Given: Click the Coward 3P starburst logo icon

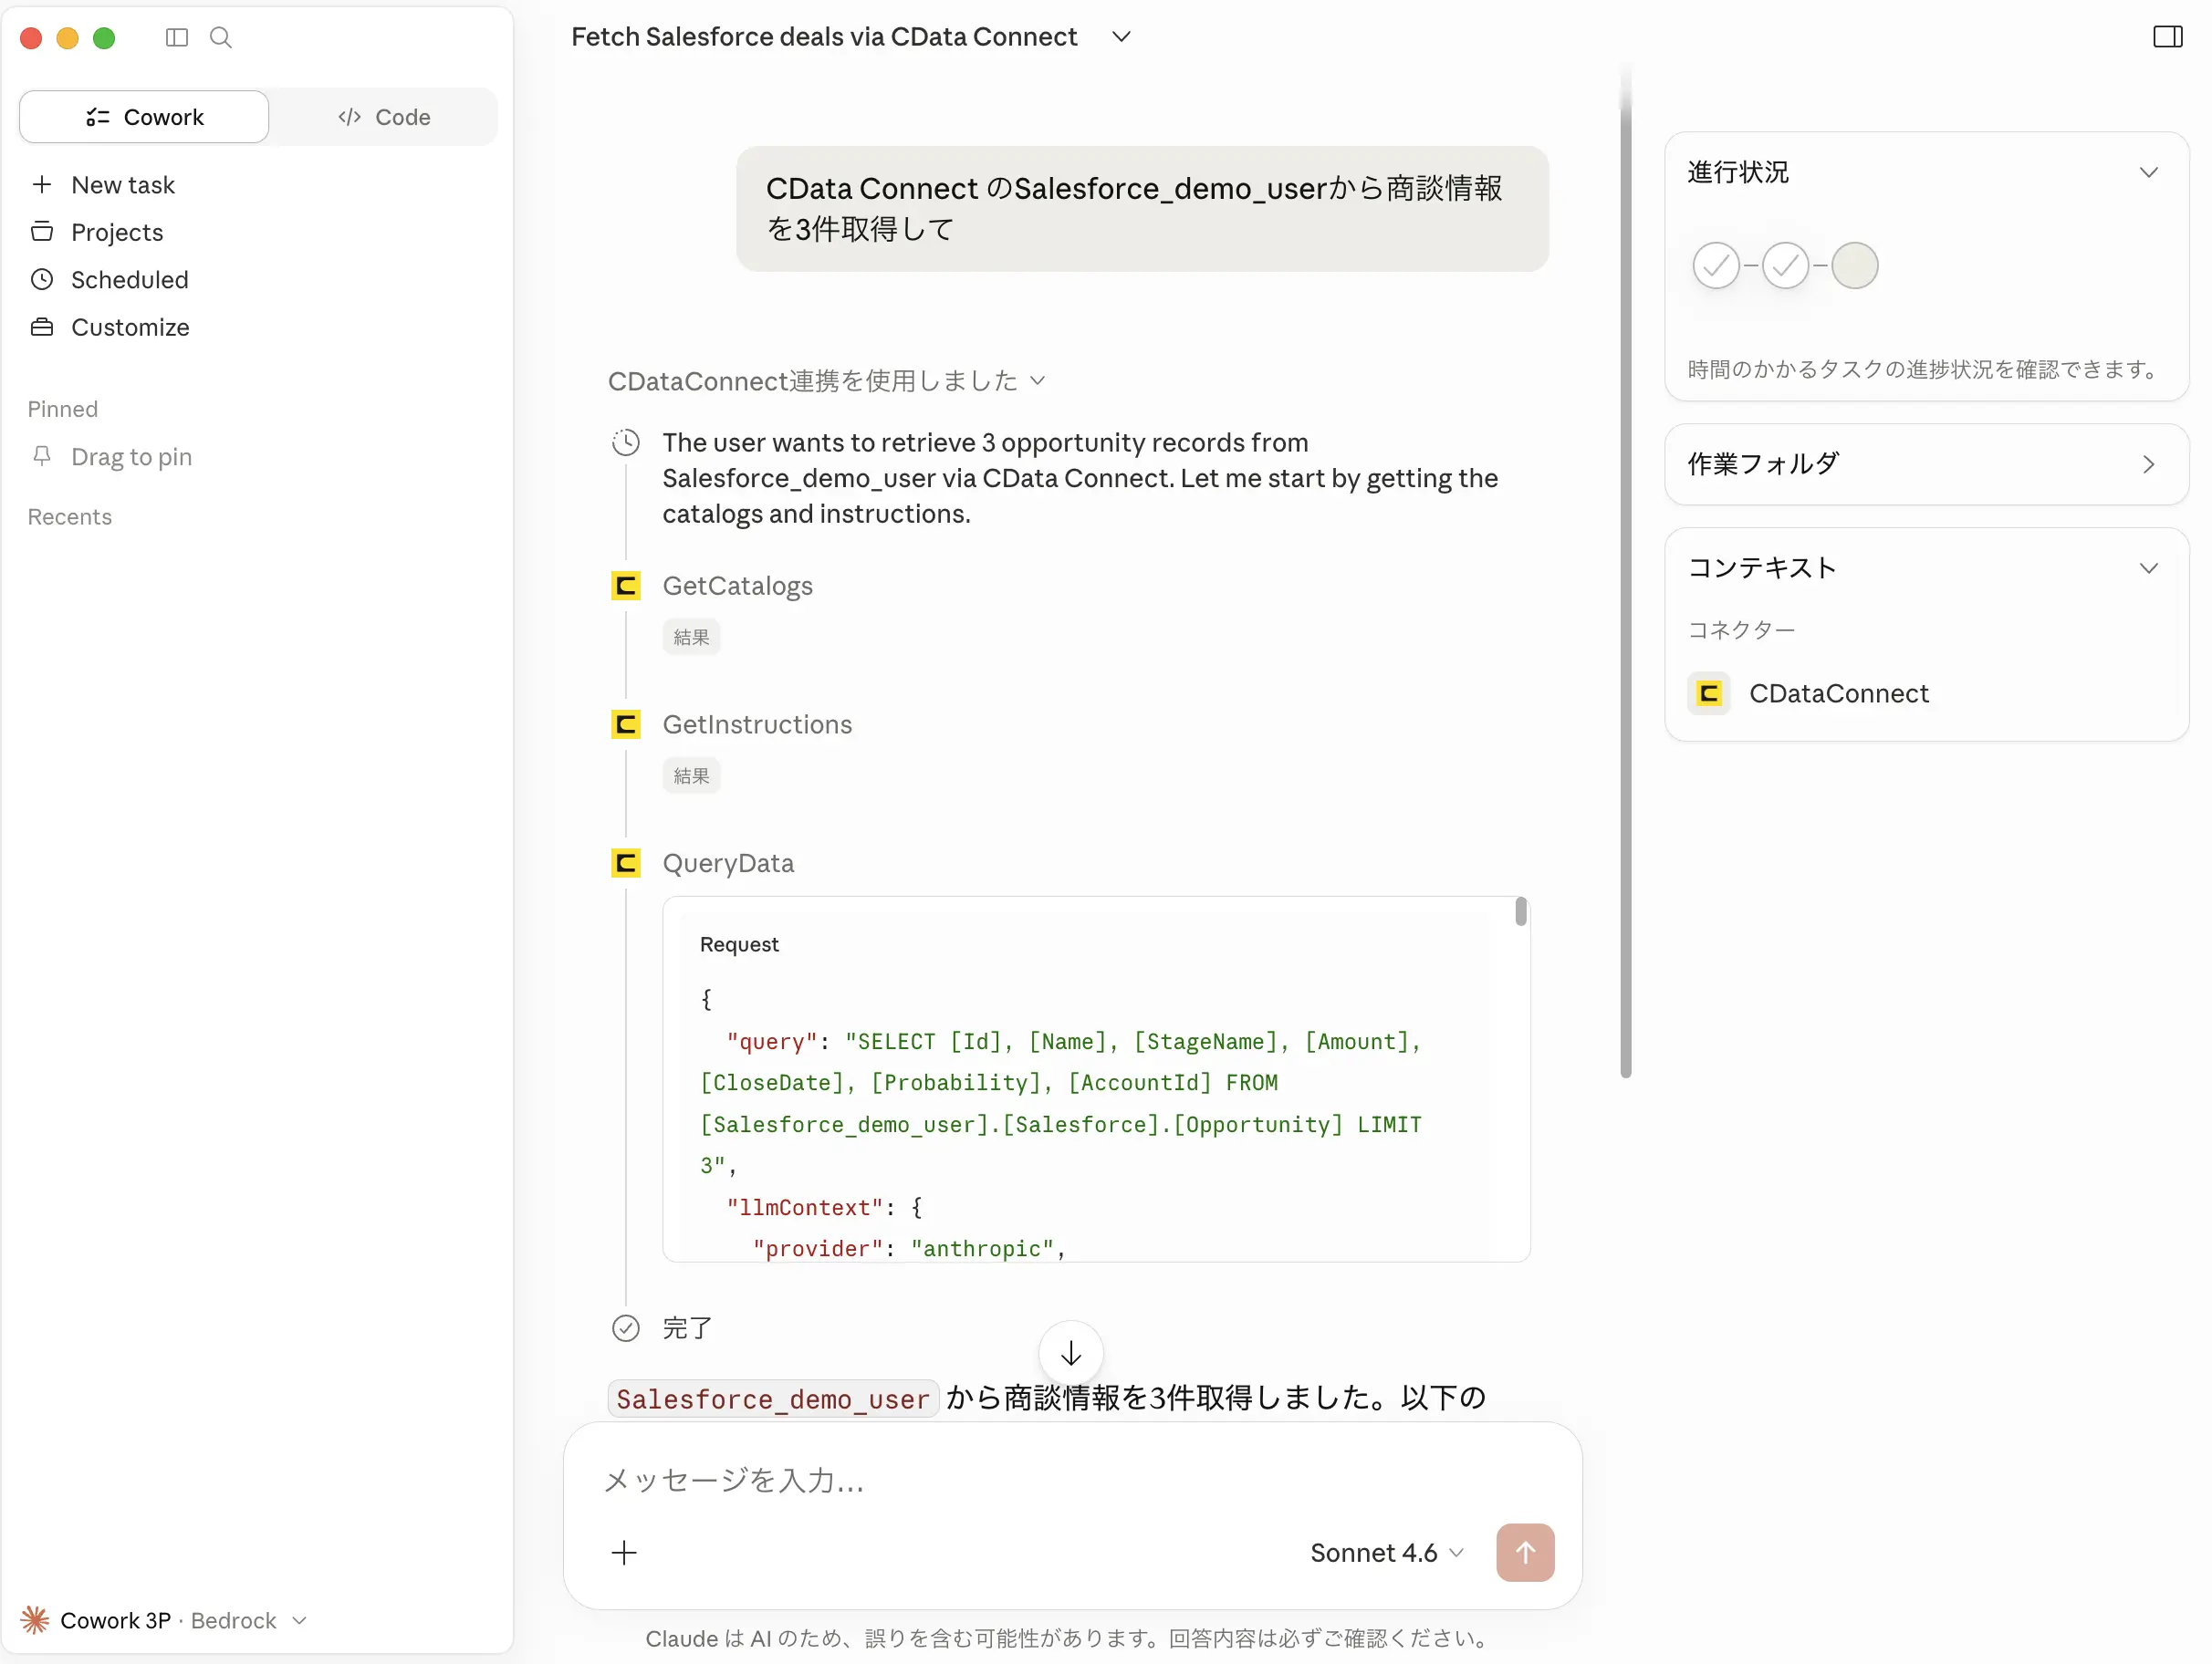Looking at the screenshot, I should coord(35,1620).
